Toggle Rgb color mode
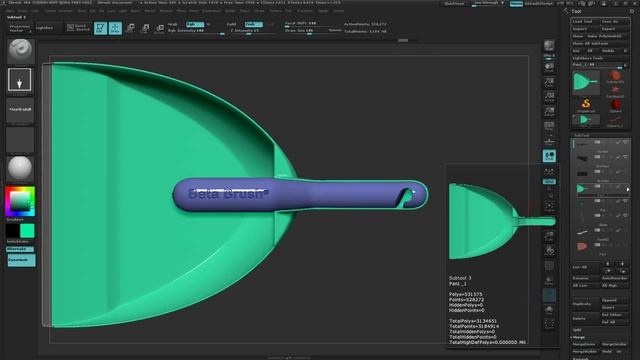Viewport: 640px width, 360px height. pos(195,24)
